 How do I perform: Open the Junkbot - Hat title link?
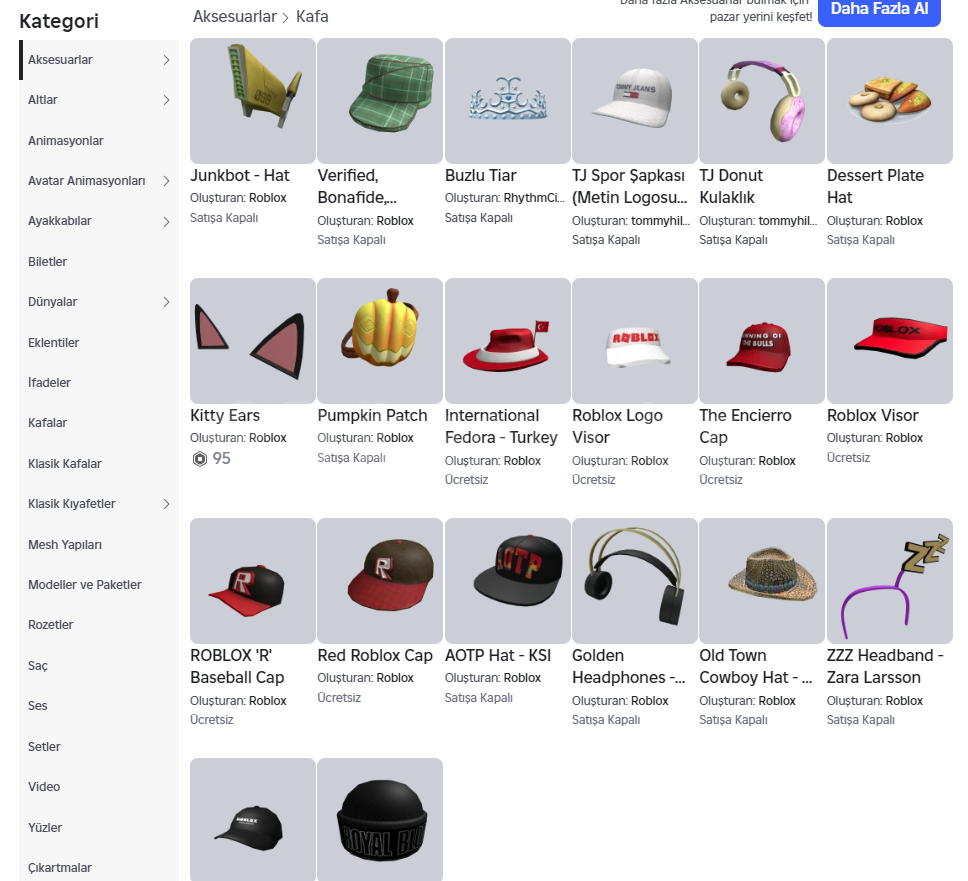pyautogui.click(x=240, y=175)
